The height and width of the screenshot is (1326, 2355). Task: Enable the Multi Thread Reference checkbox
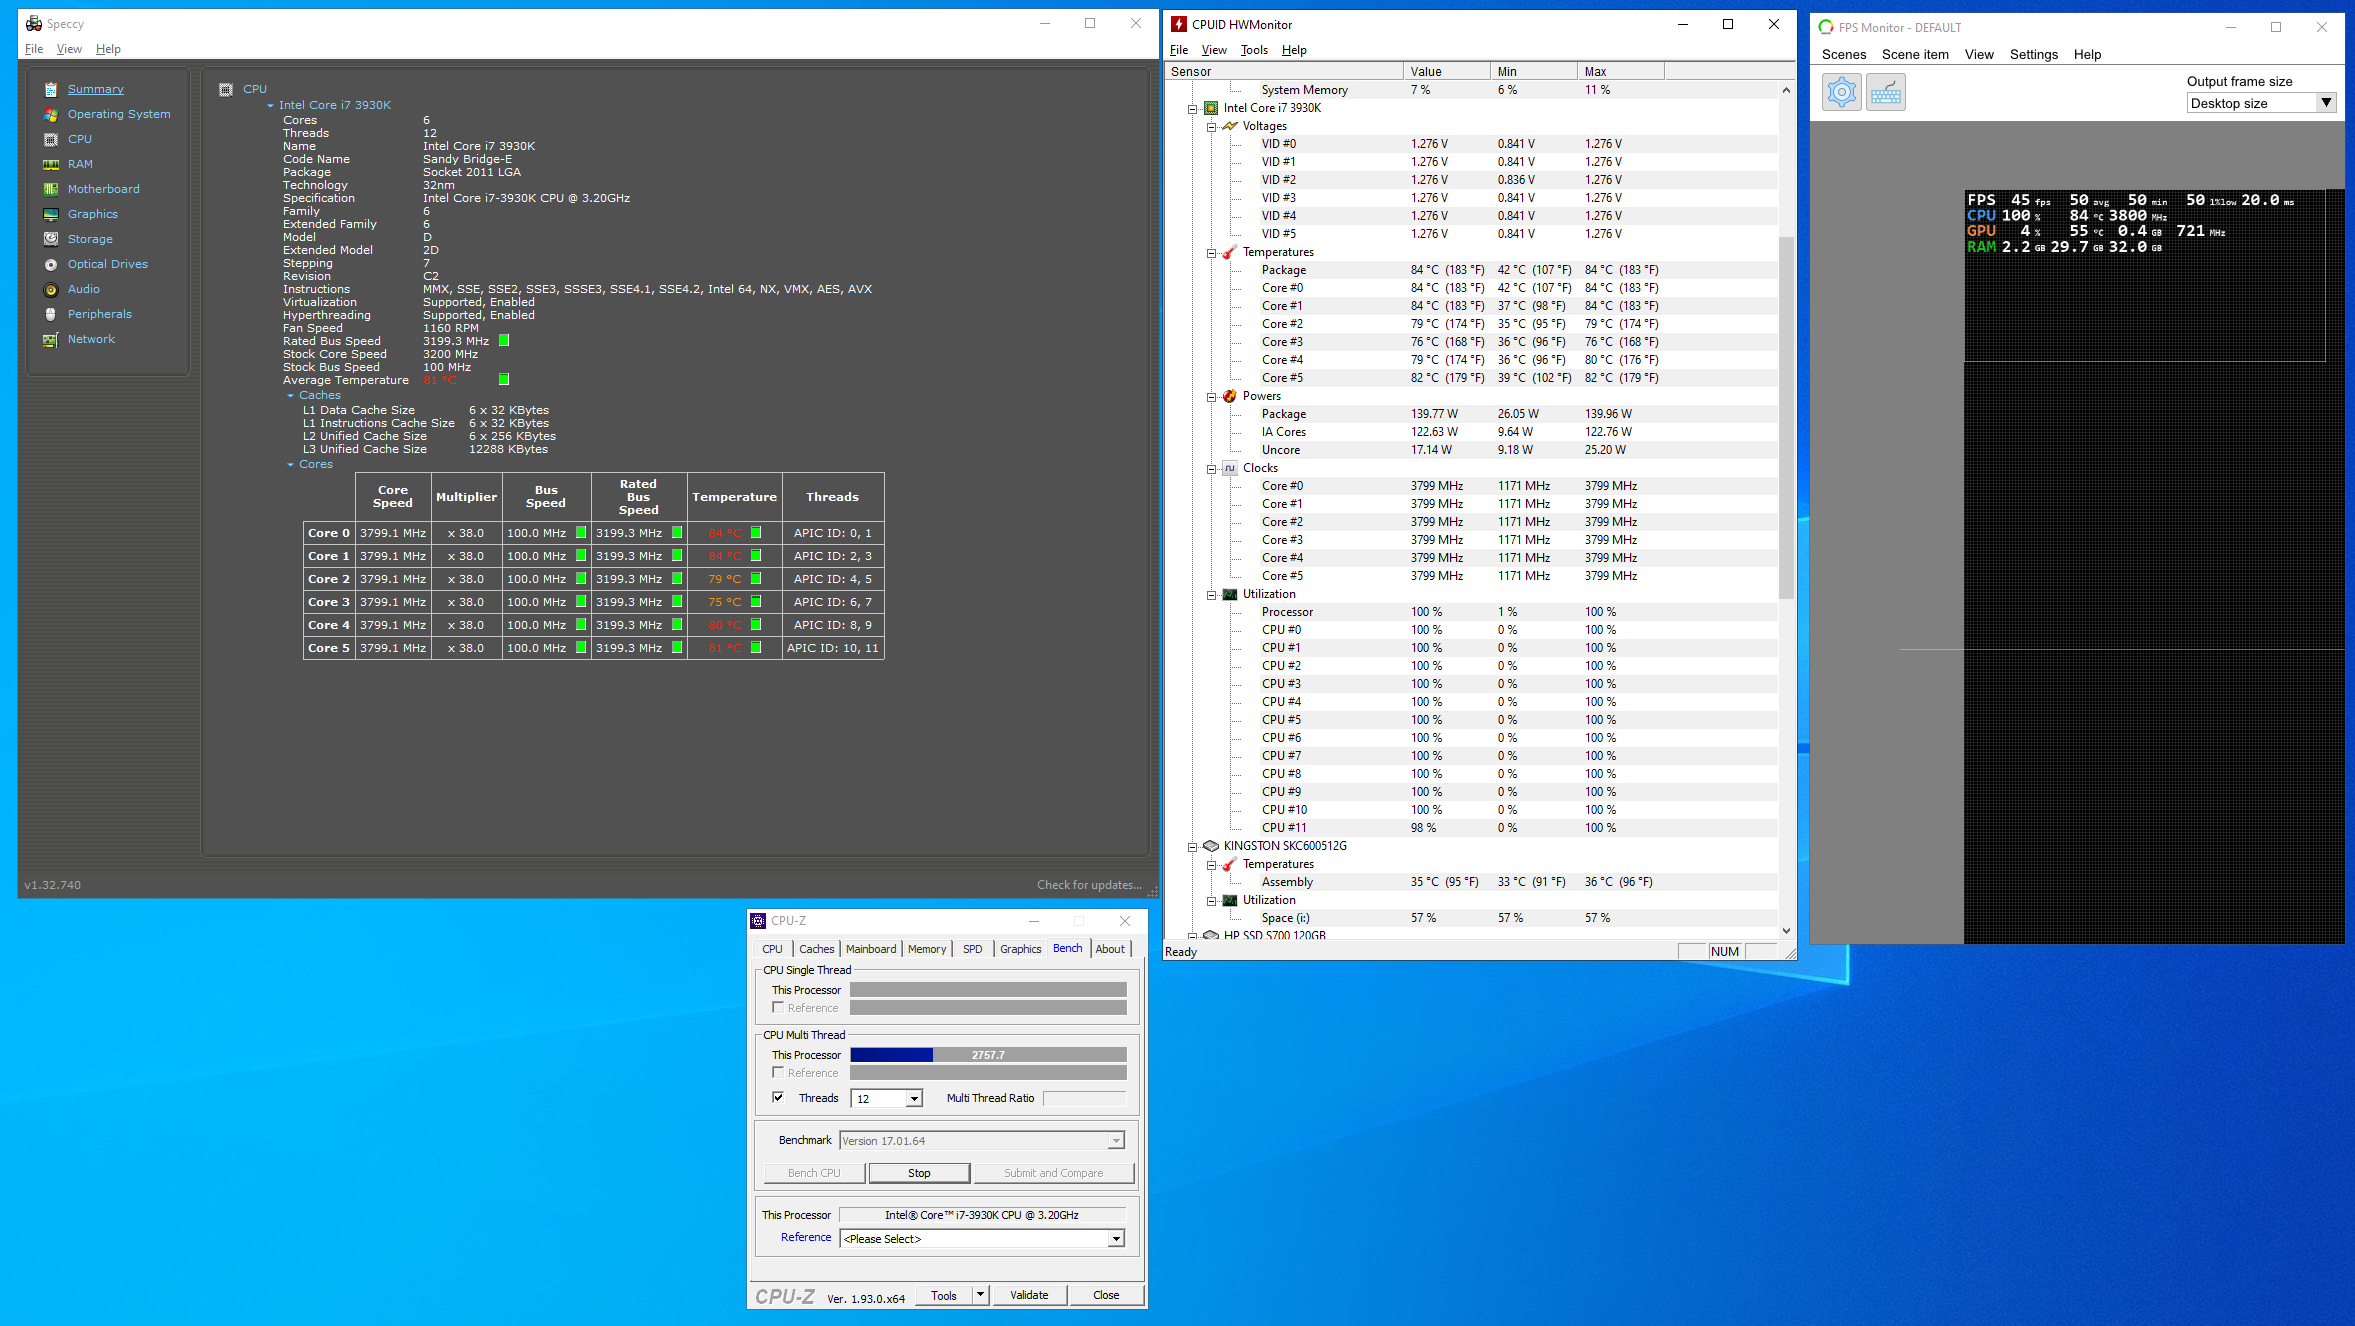778,1072
